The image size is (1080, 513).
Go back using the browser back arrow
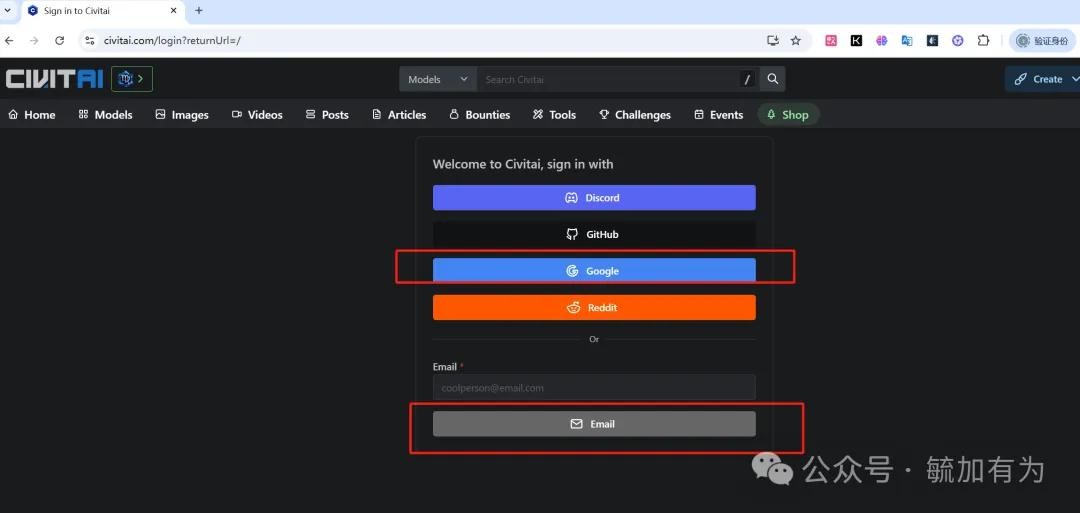(10, 41)
